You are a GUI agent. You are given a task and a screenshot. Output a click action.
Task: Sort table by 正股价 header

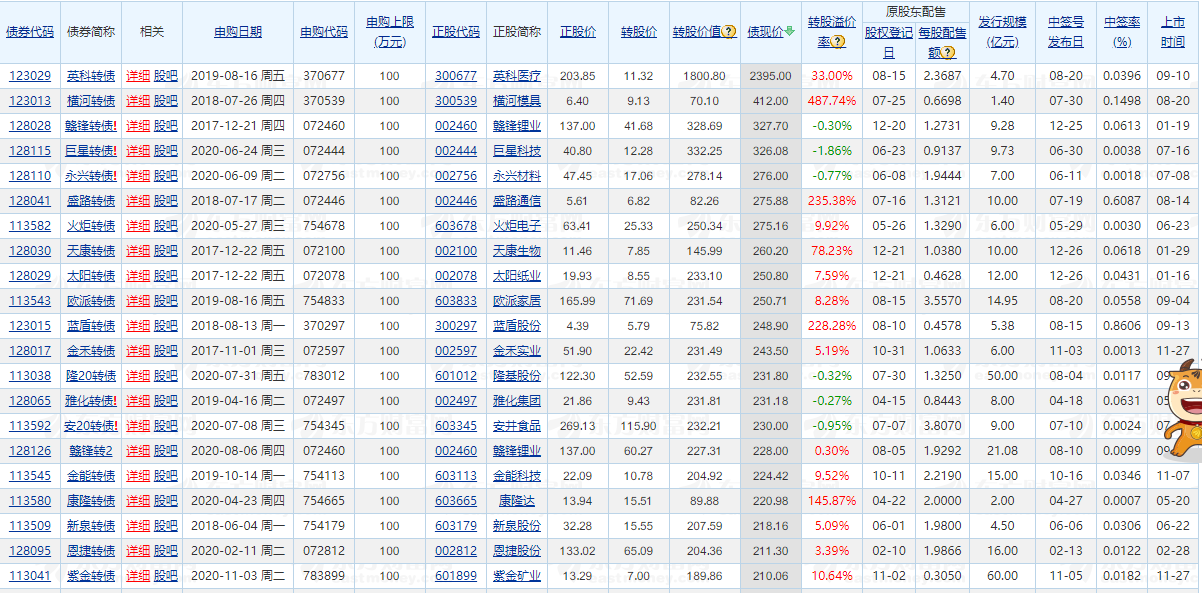(577, 32)
